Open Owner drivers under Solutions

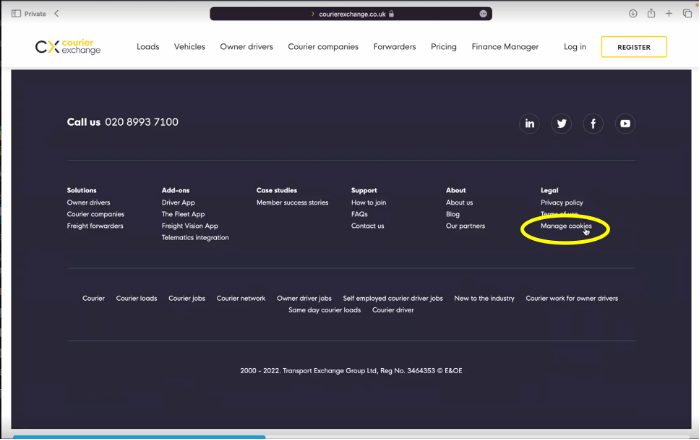[x=88, y=203]
